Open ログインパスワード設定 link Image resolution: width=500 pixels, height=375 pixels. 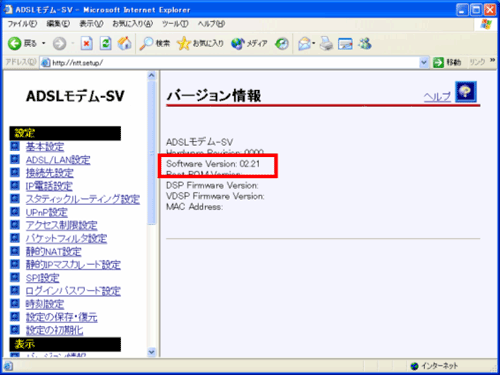[x=73, y=291]
